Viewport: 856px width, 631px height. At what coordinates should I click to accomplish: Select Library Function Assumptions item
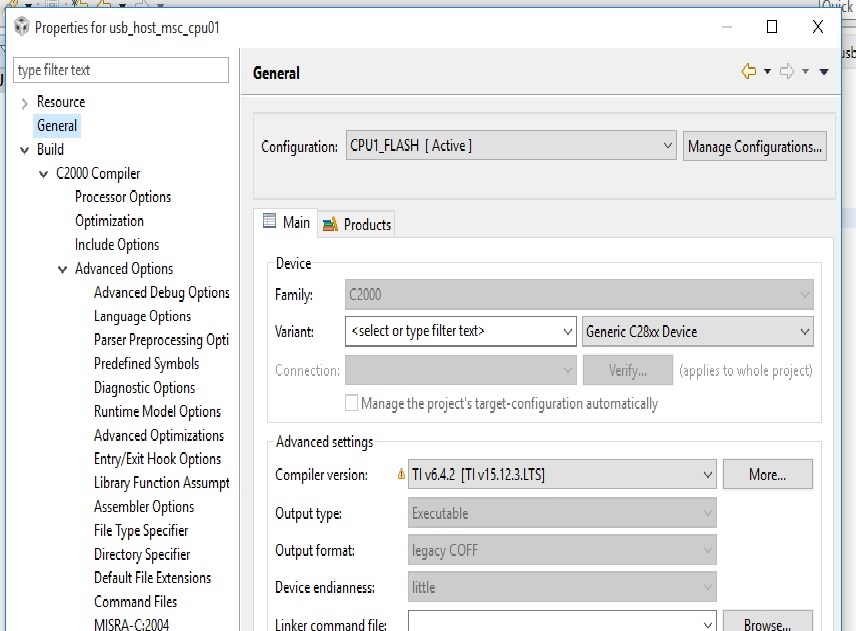click(162, 483)
